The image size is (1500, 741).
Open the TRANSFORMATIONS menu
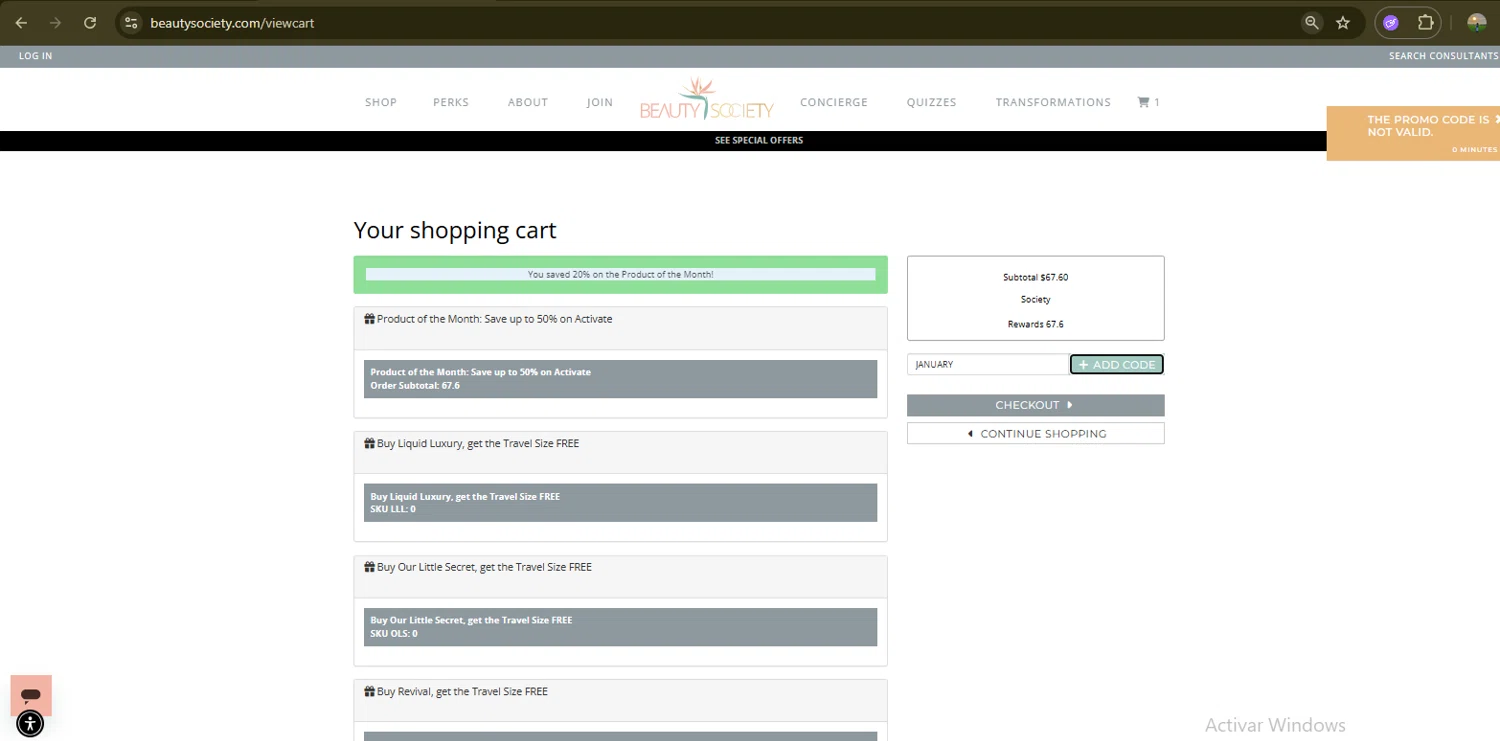[x=1053, y=102]
